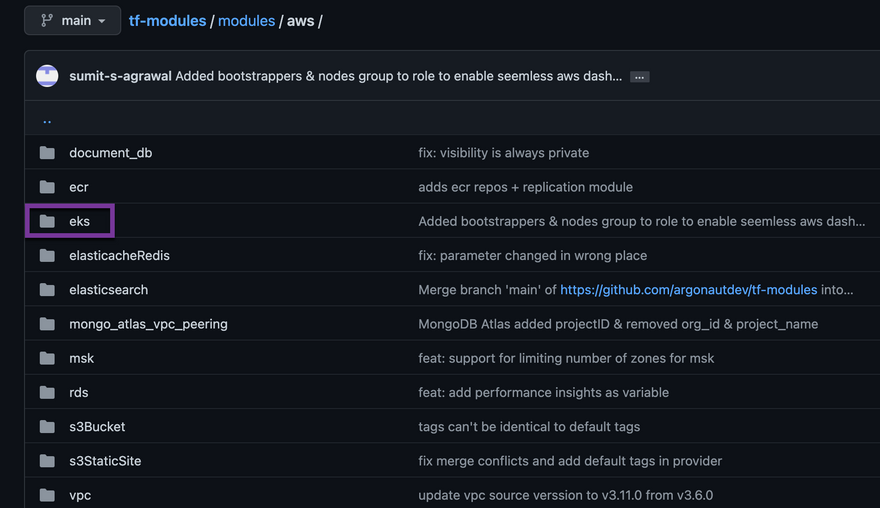Open tf-modules repository root breadcrumb
Viewport: 880px width, 508px height.
tap(167, 21)
